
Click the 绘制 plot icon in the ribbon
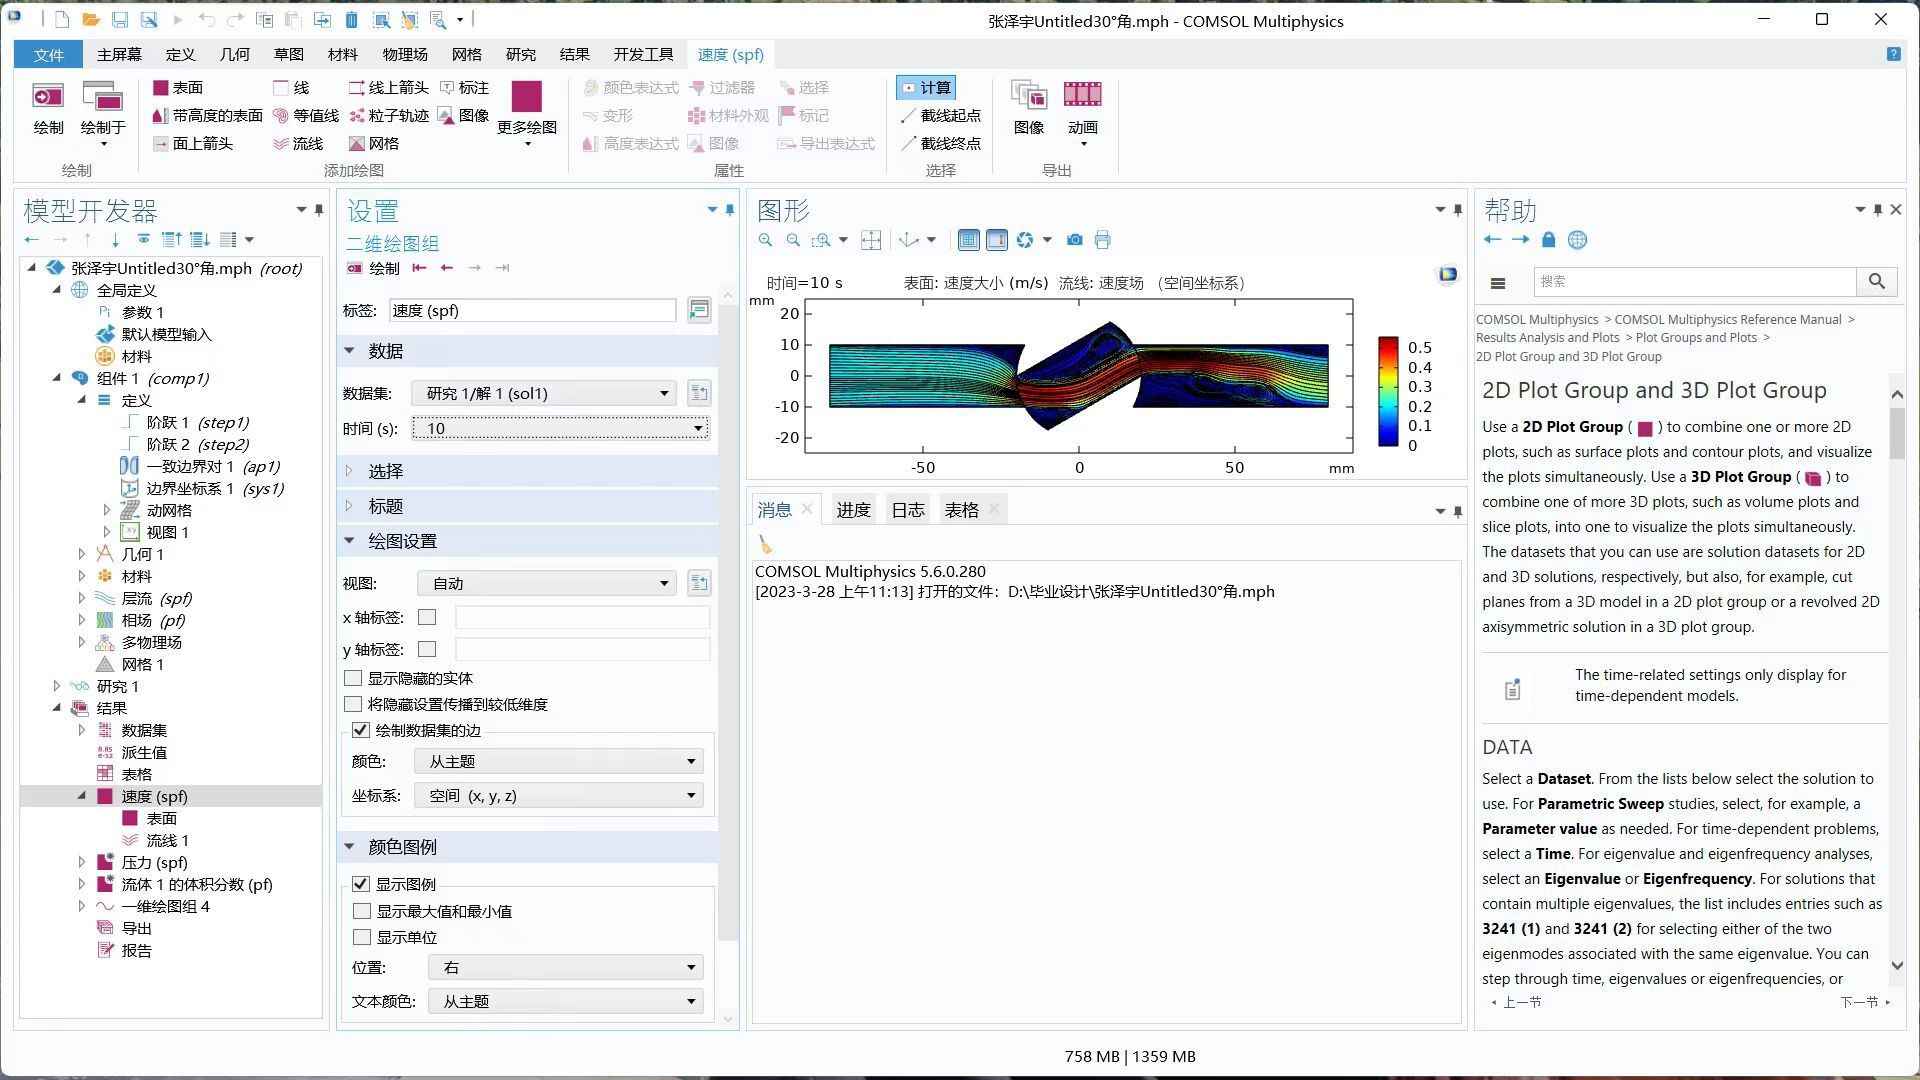point(47,98)
